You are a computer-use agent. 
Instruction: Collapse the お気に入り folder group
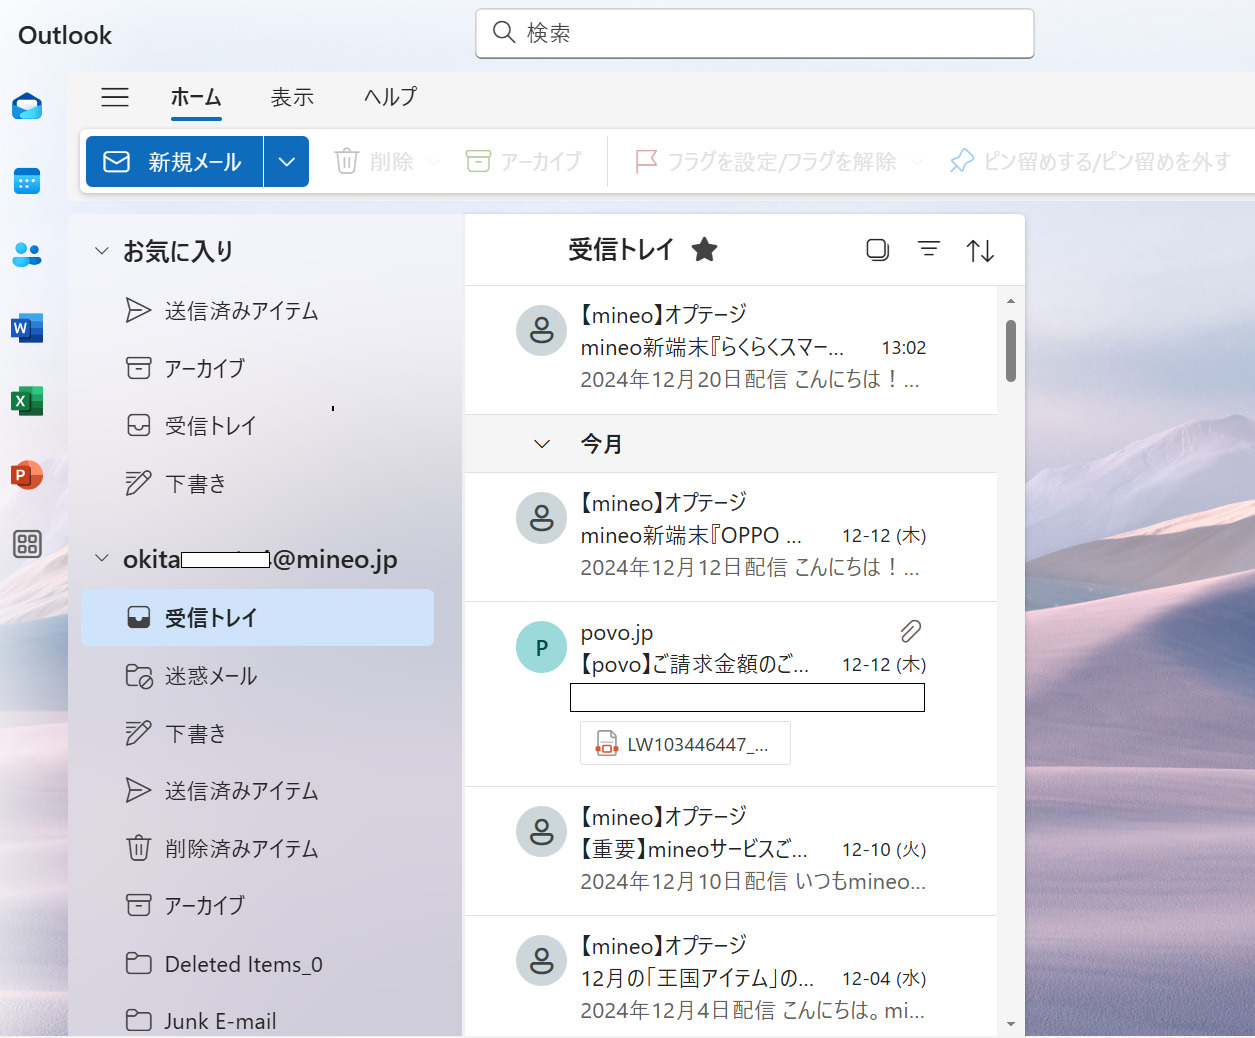(x=101, y=251)
